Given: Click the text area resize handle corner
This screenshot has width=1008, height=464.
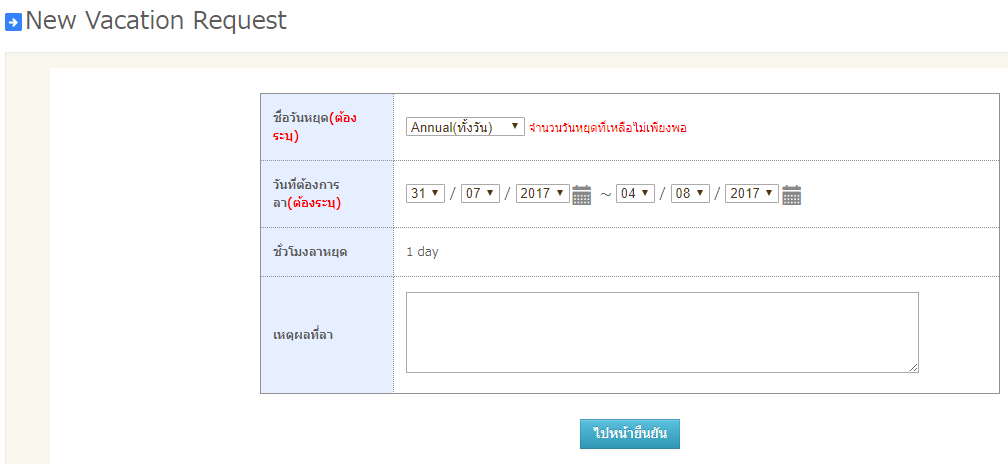Looking at the screenshot, I should click(913, 367).
